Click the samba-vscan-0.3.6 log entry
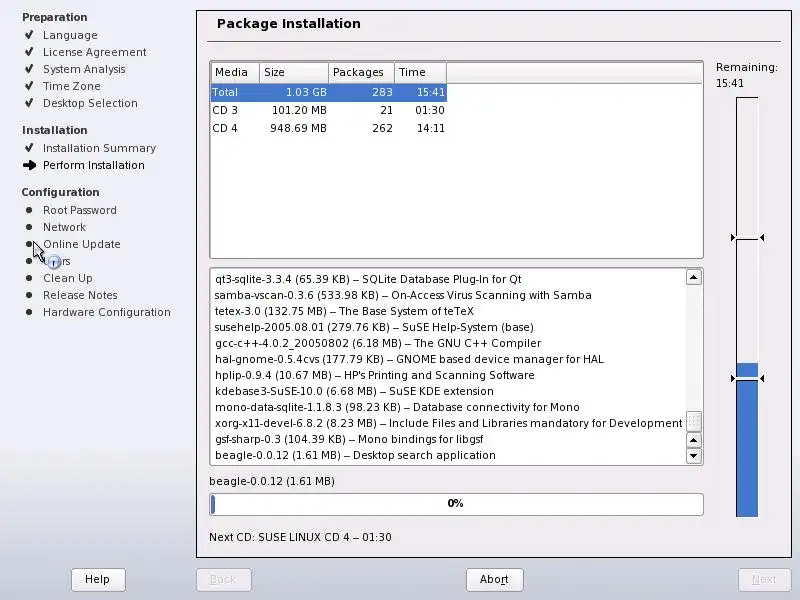Screen dimensions: 800x600 pyautogui.click(x=403, y=295)
